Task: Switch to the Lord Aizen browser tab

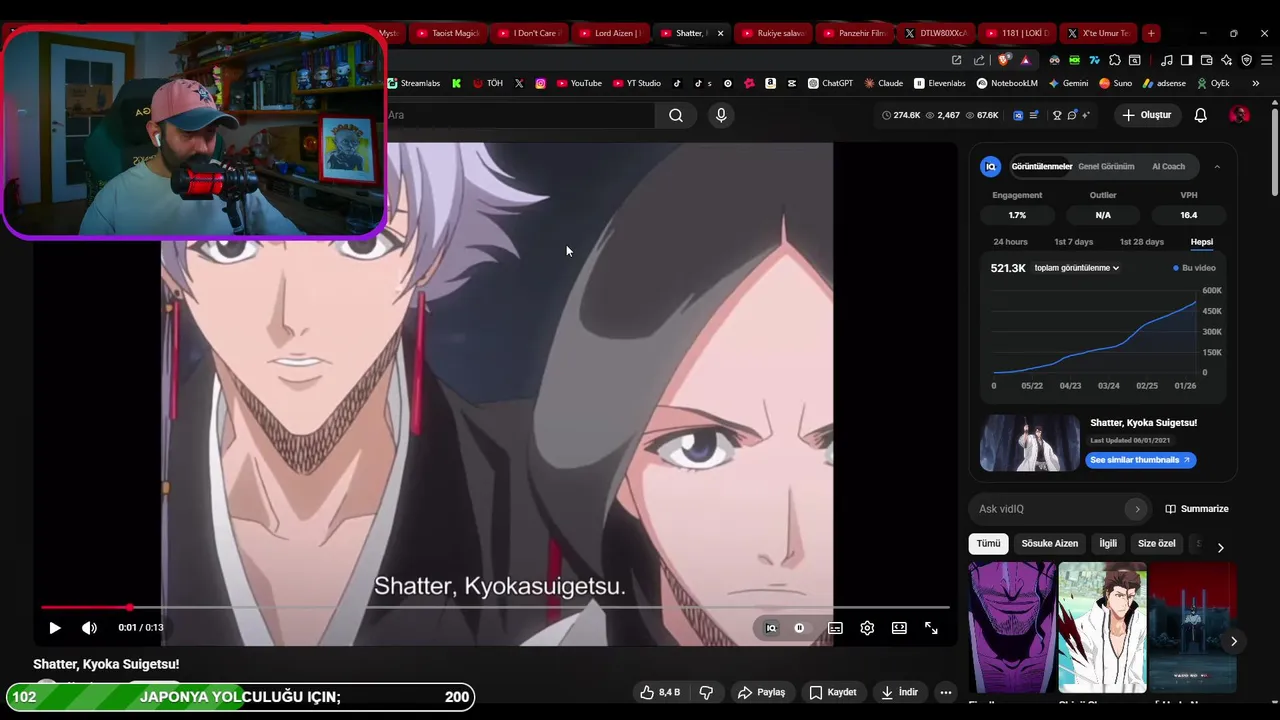Action: pos(611,33)
